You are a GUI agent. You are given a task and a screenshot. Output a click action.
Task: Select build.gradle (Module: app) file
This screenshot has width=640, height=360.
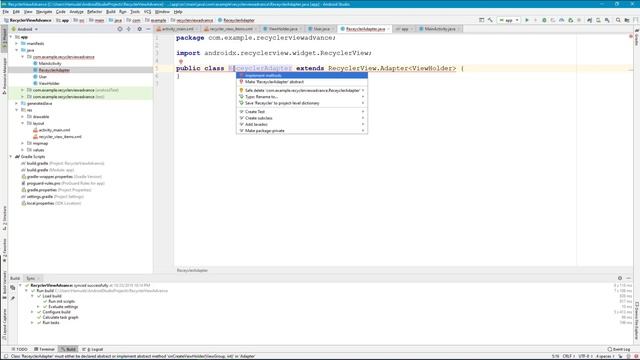(50, 170)
